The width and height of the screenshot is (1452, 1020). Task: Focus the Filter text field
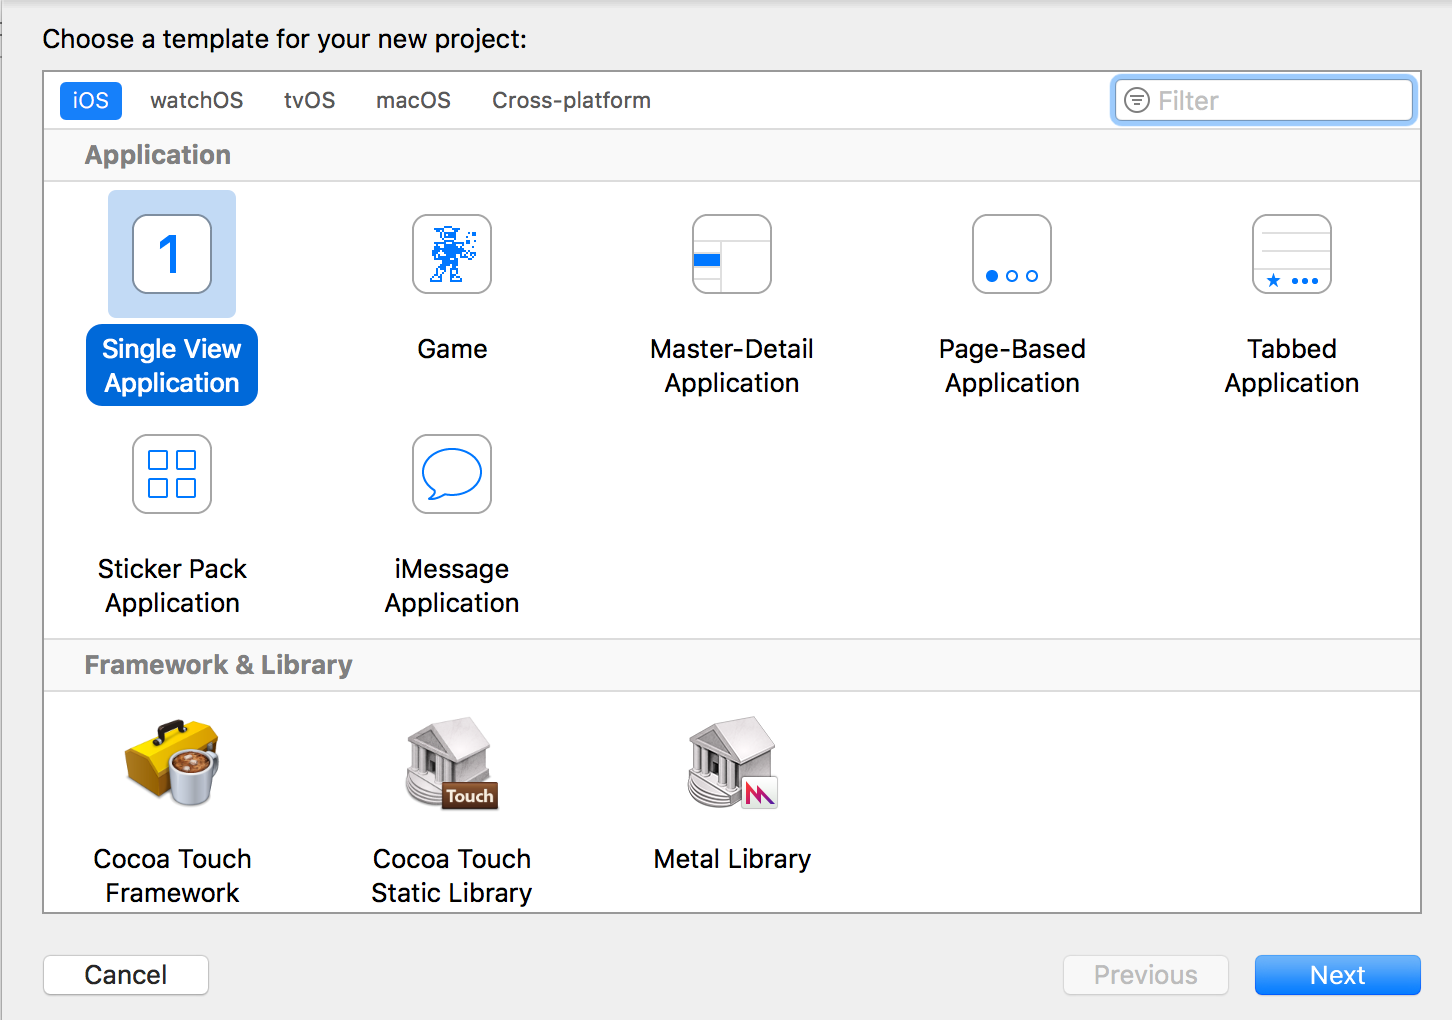click(1264, 100)
